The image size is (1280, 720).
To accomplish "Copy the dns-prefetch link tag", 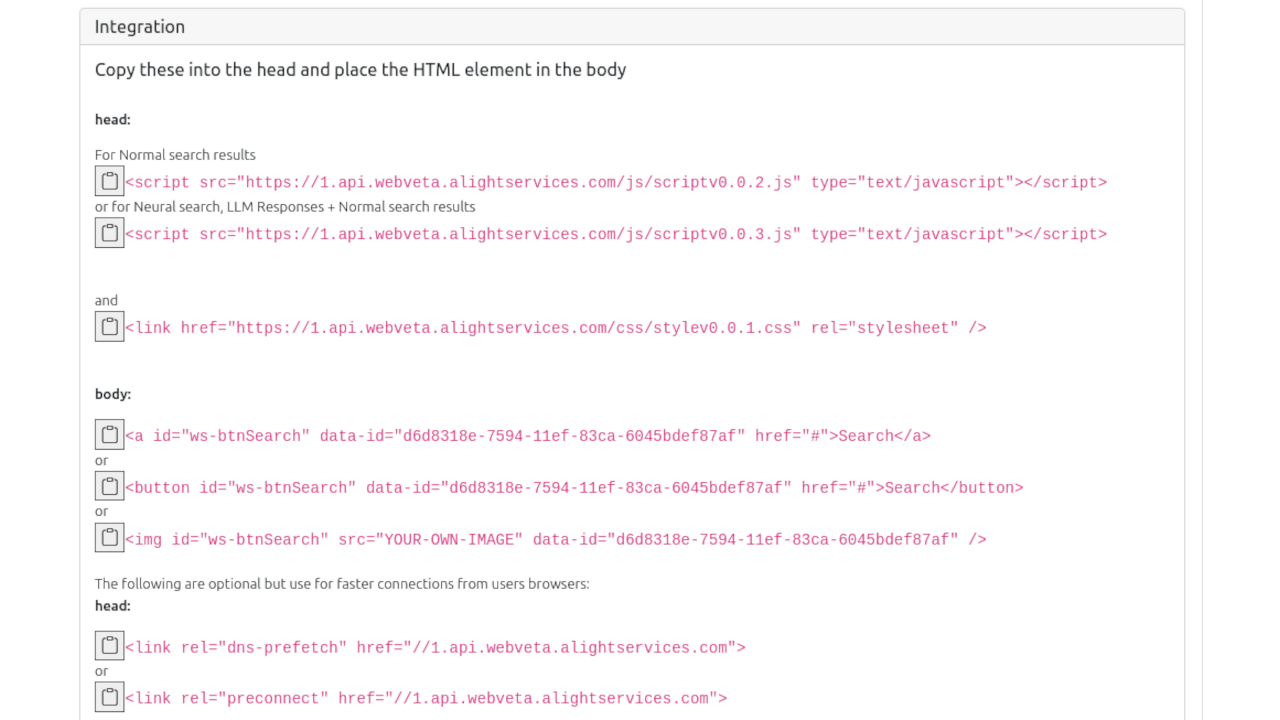I will pos(110,646).
